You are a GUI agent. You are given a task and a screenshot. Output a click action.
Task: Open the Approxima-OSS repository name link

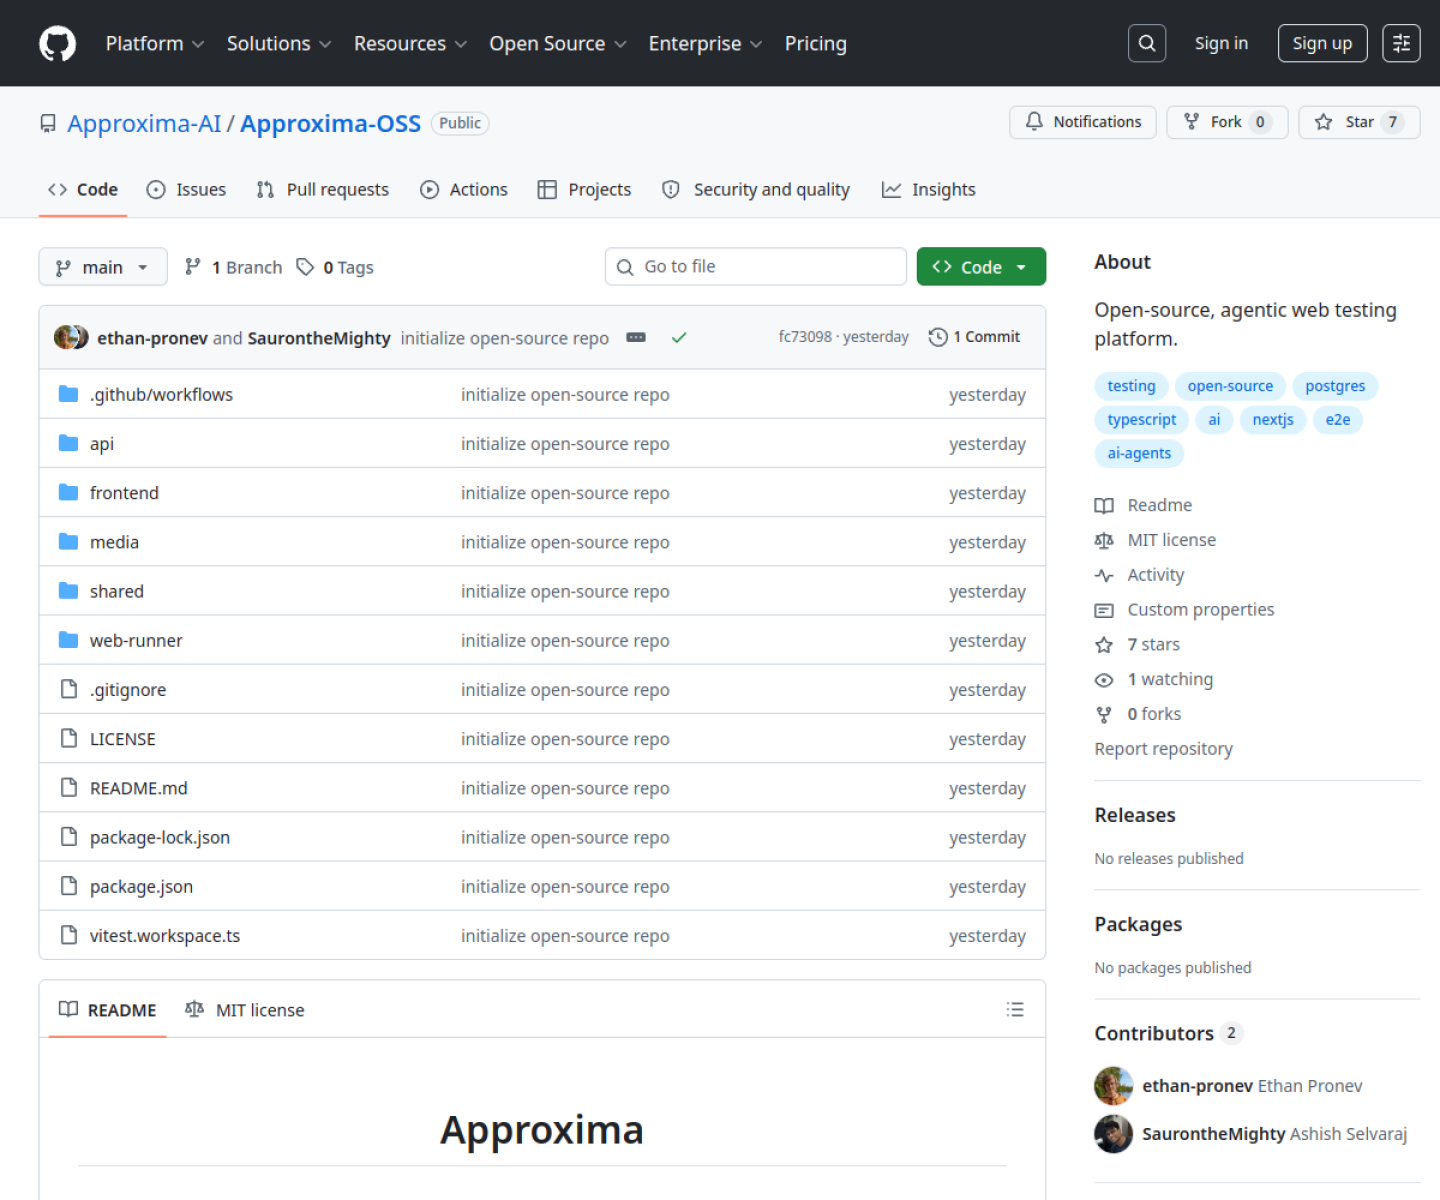(x=330, y=123)
